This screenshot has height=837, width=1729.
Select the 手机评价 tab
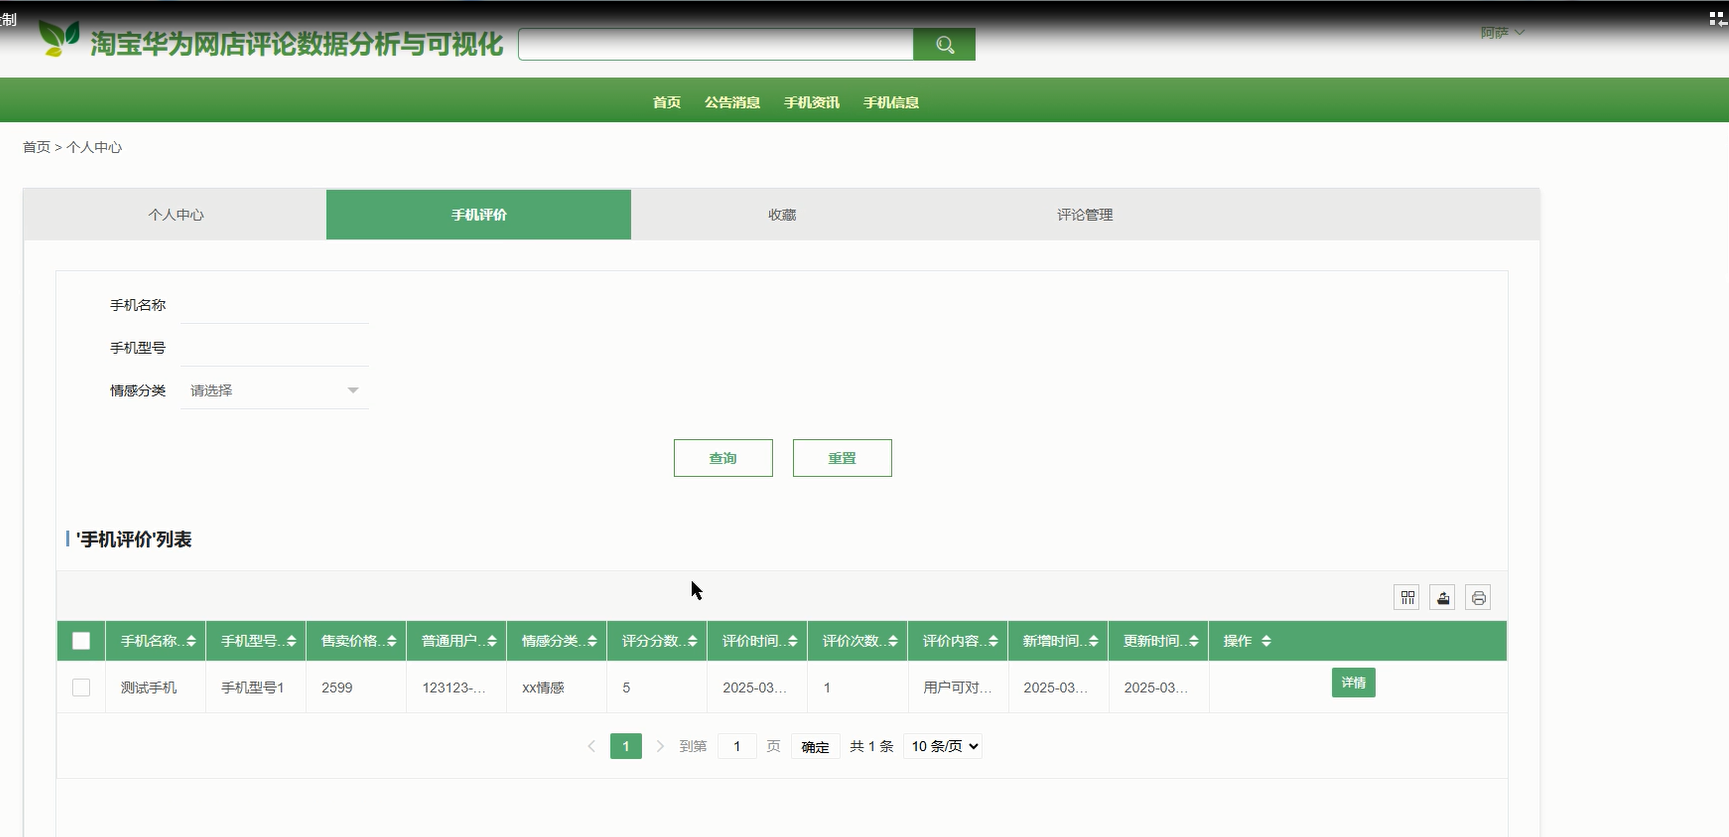click(x=478, y=215)
